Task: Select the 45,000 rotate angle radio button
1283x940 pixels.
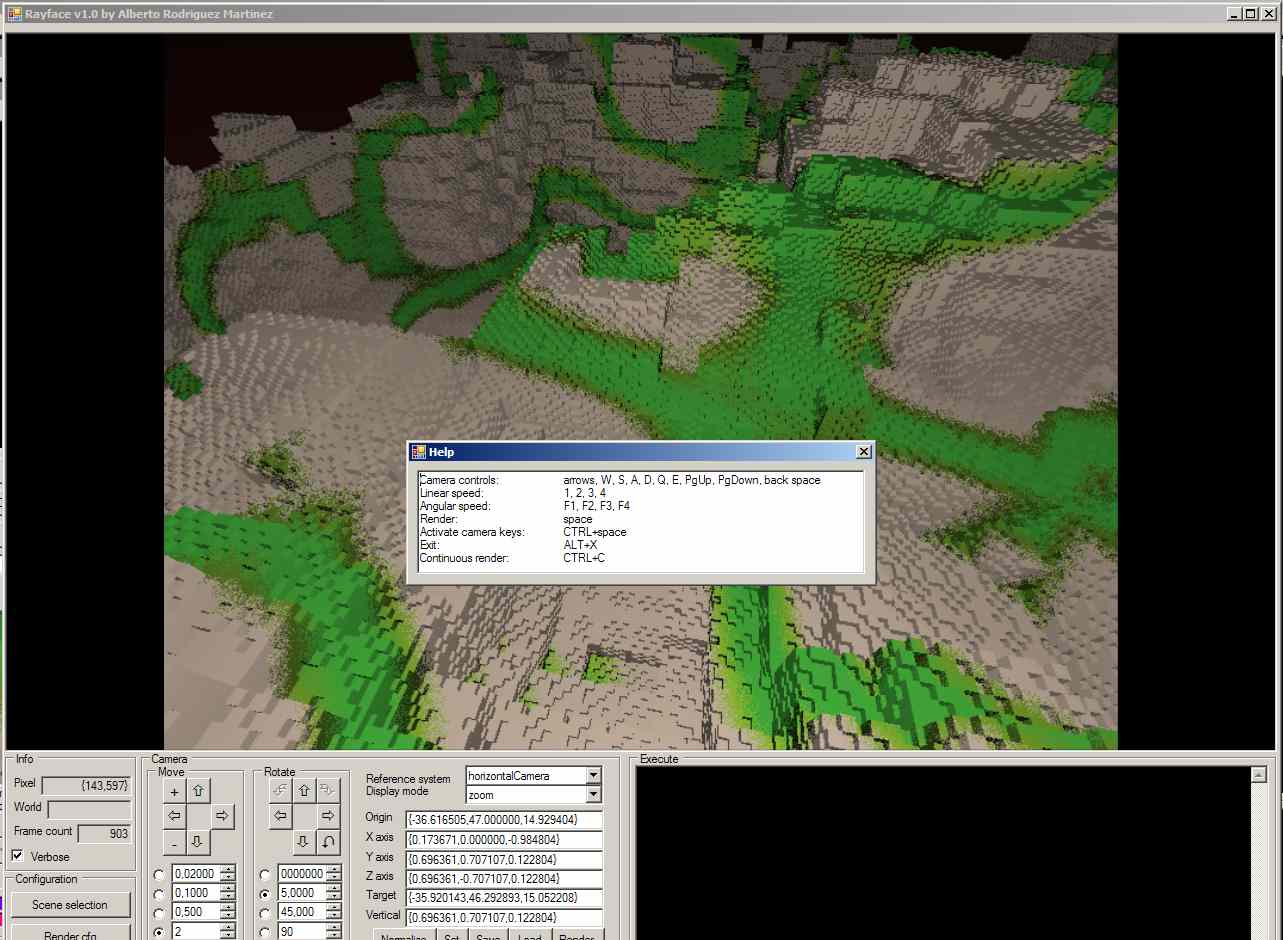Action: 264,913
